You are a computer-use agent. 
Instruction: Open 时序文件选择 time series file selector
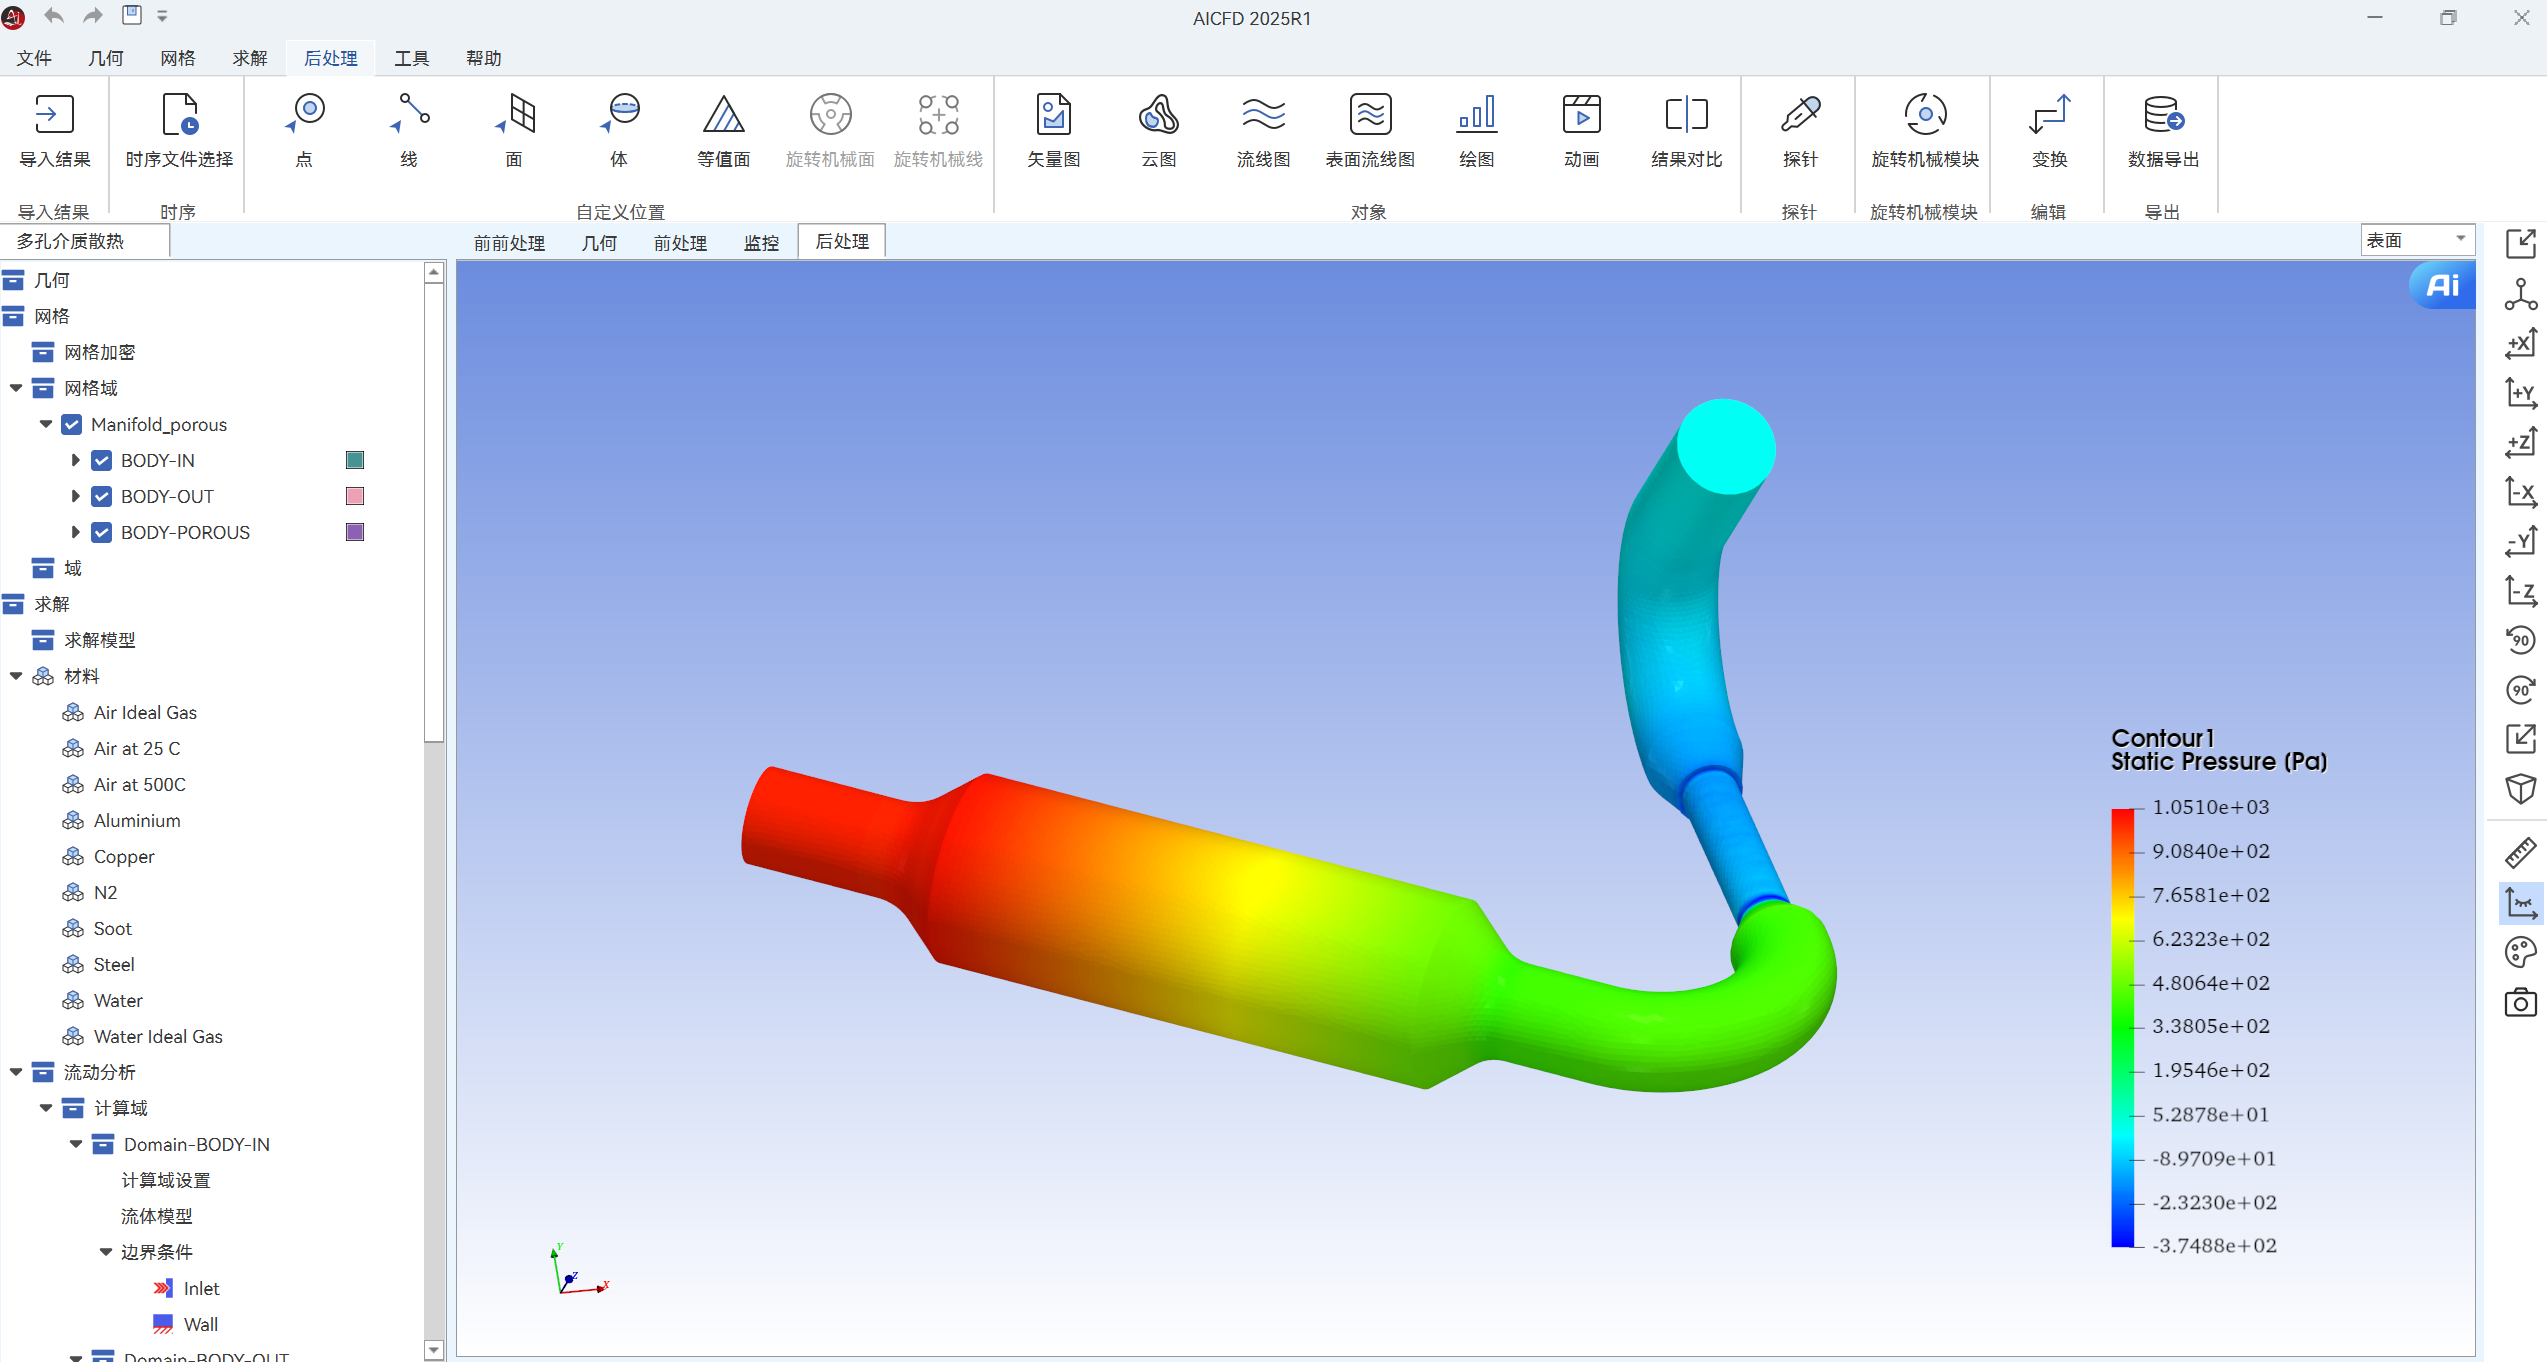point(180,131)
